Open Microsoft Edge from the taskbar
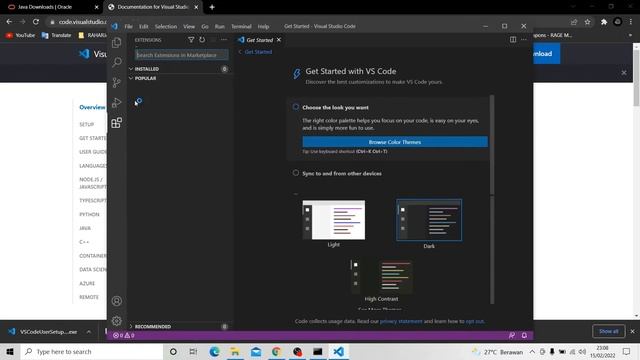640x360 pixels. 214,351
